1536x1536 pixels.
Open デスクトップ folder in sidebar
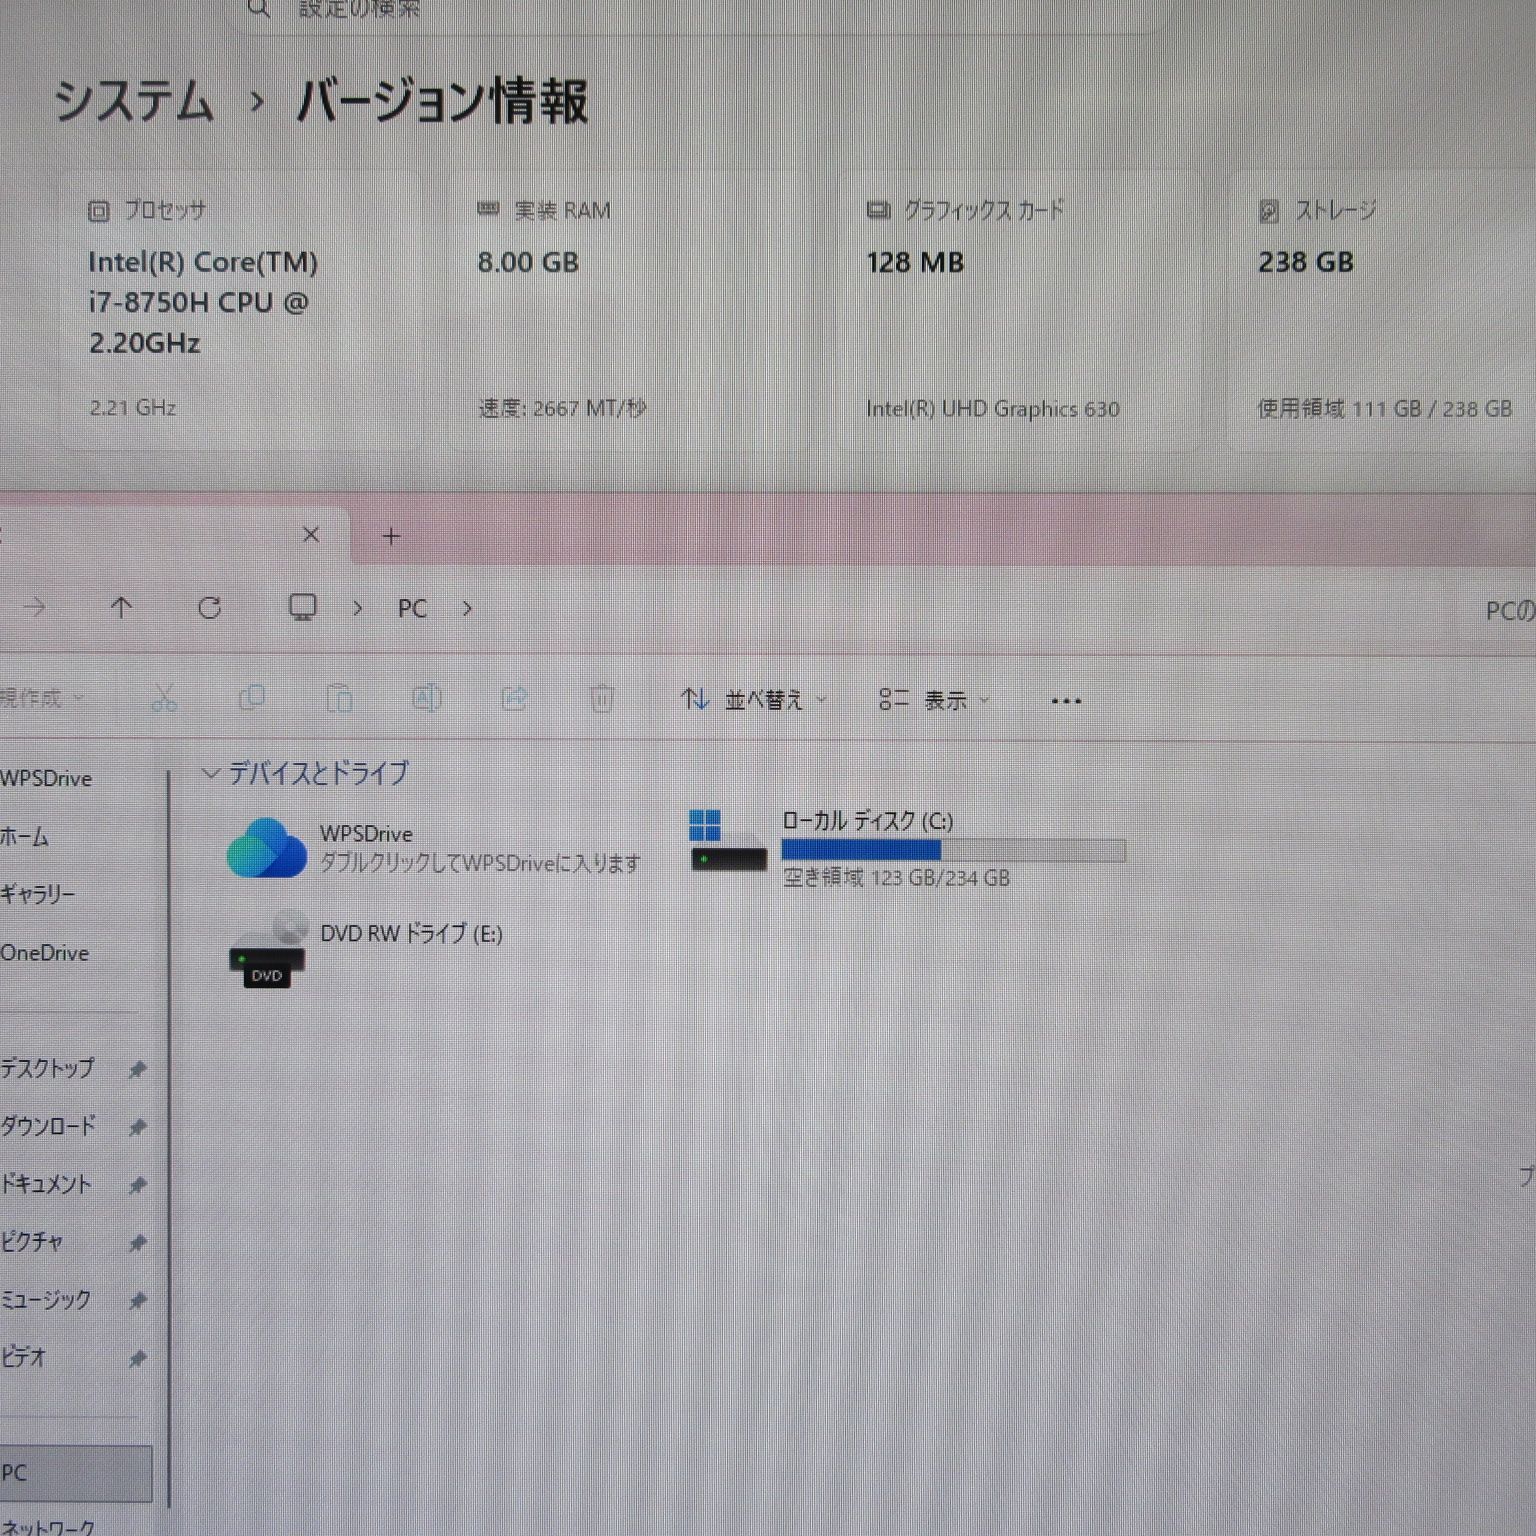48,1068
